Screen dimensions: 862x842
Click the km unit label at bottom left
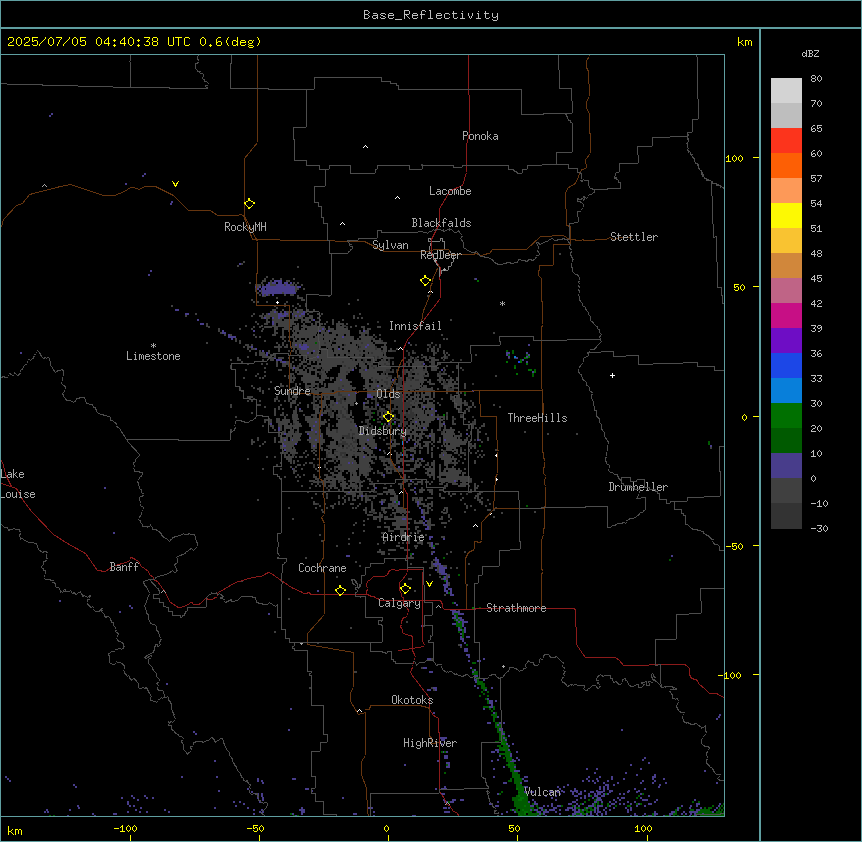(15, 830)
